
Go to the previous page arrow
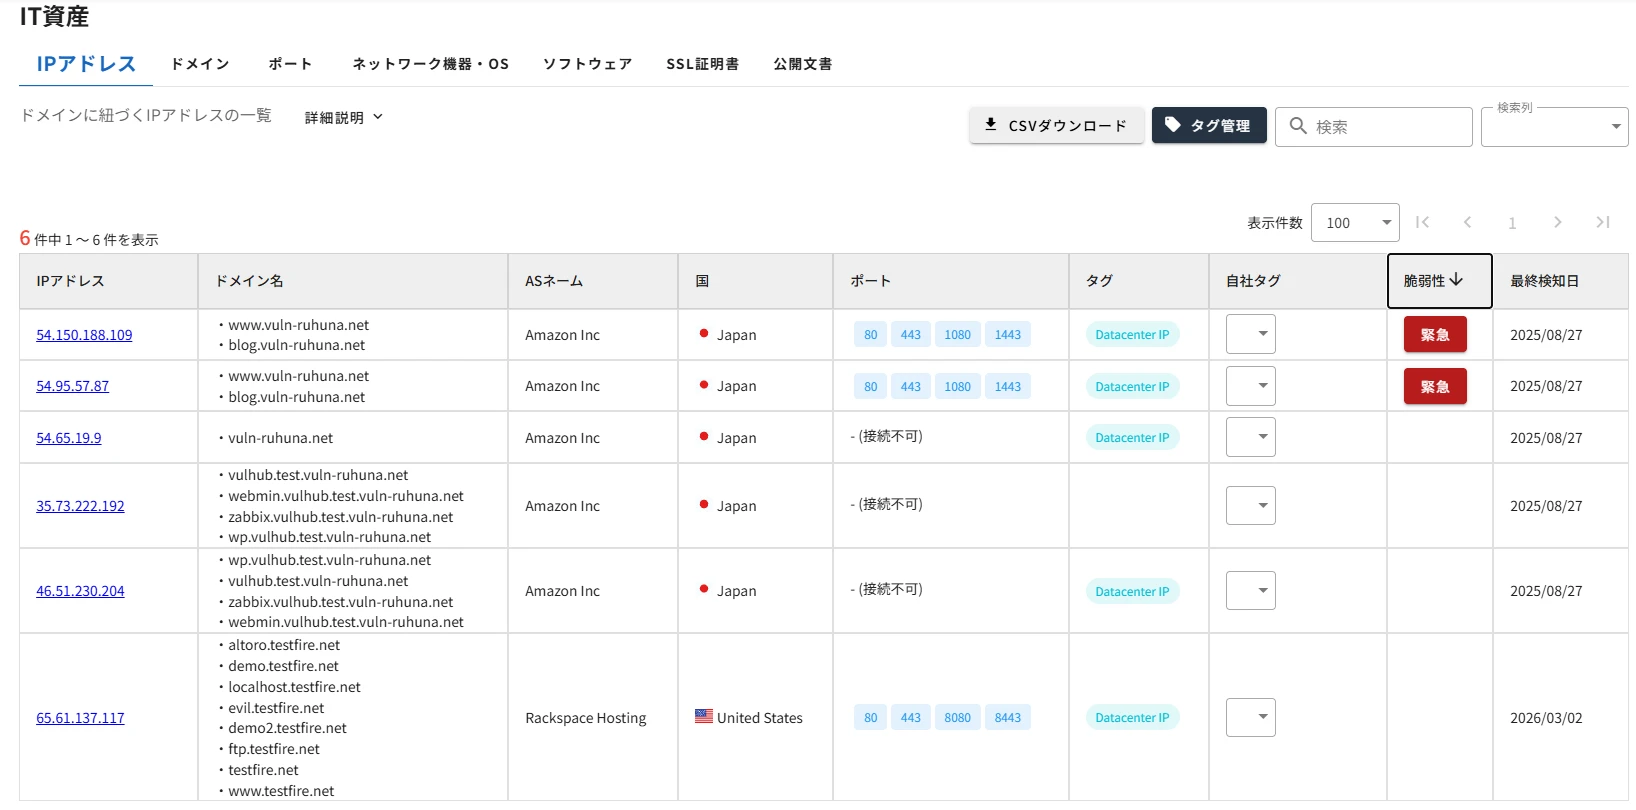[1467, 222]
